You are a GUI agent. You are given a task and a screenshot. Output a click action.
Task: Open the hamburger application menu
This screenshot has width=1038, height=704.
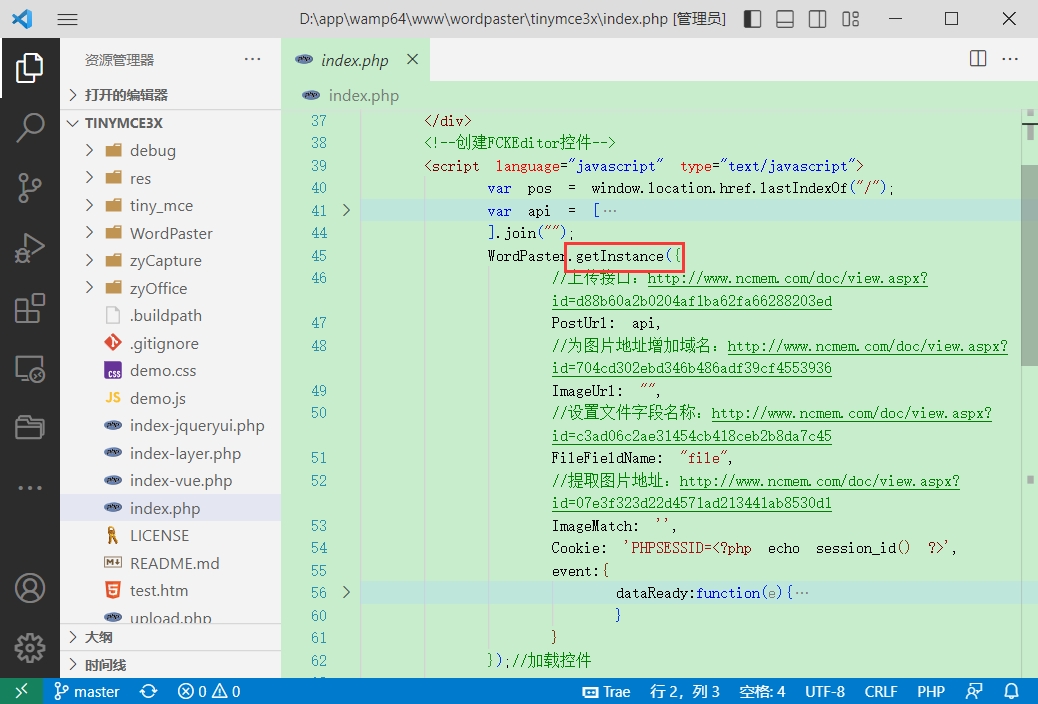[x=67, y=19]
